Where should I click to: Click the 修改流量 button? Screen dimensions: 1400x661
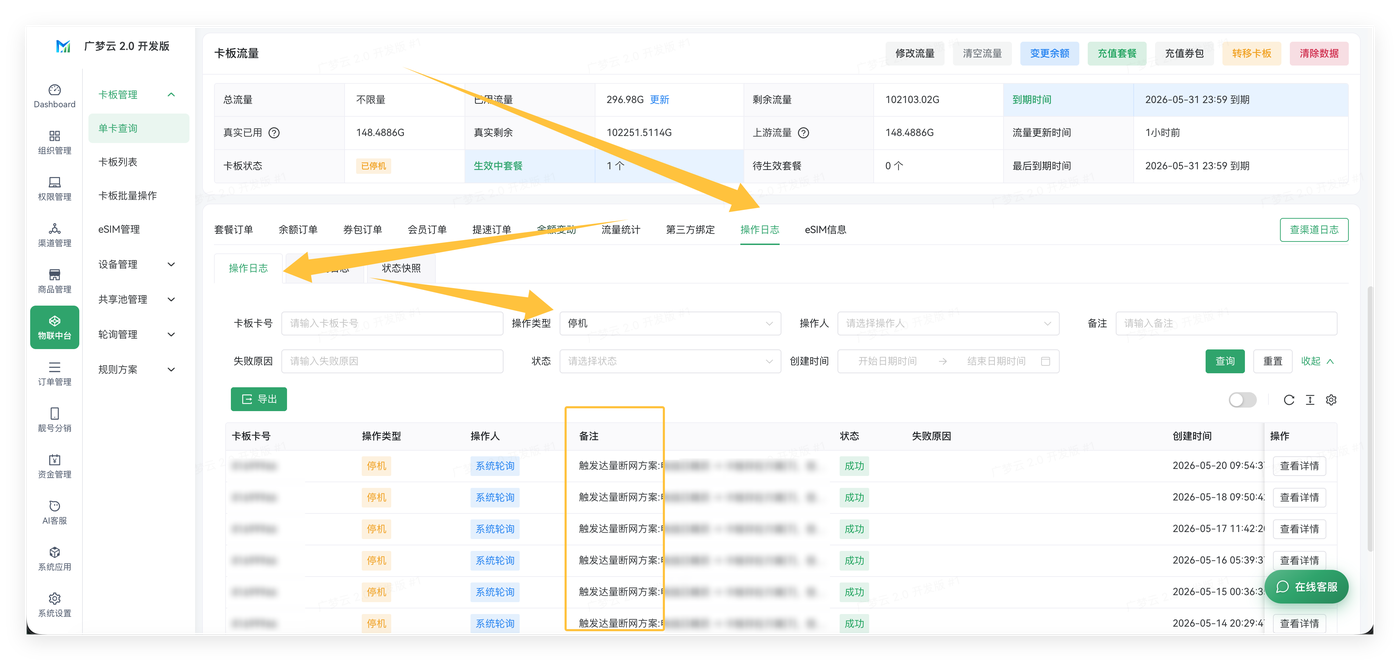tap(915, 53)
